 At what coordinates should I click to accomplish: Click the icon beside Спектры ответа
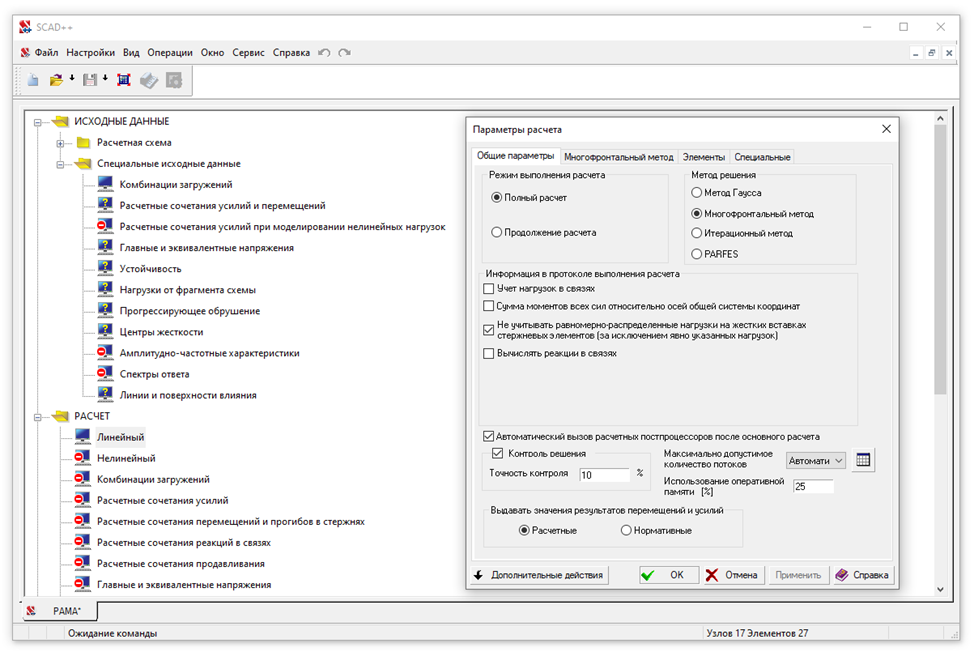pos(105,374)
